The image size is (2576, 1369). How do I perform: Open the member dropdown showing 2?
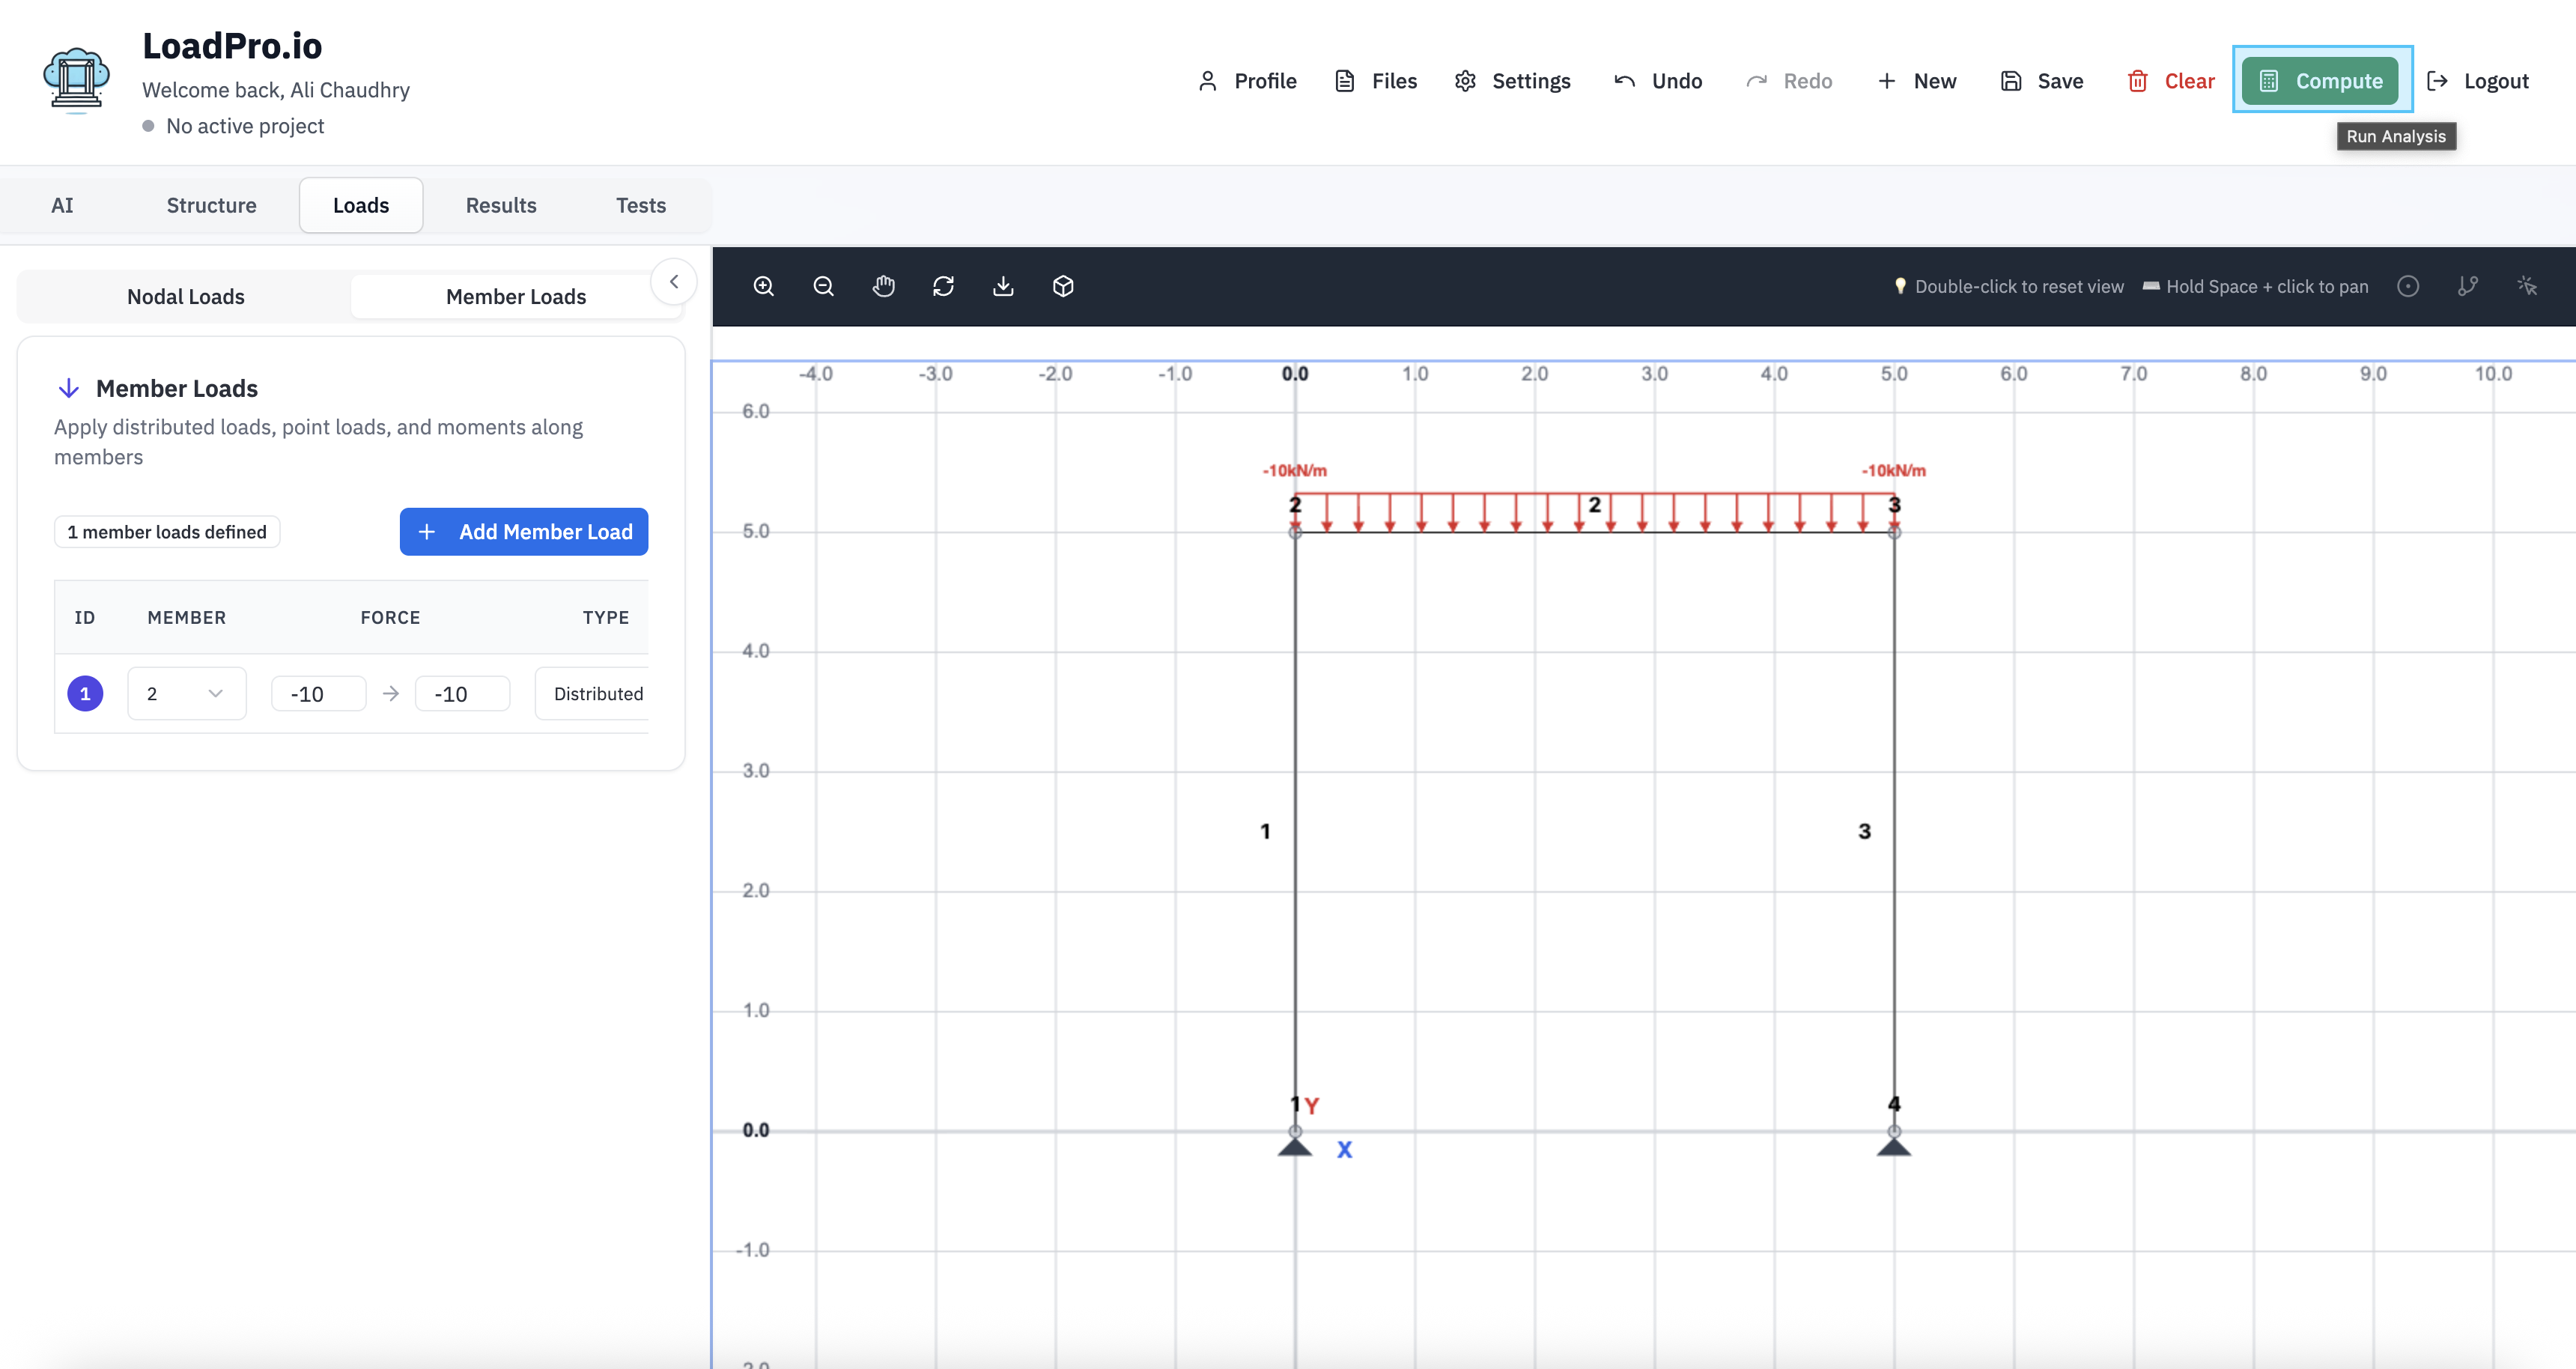pyautogui.click(x=186, y=693)
